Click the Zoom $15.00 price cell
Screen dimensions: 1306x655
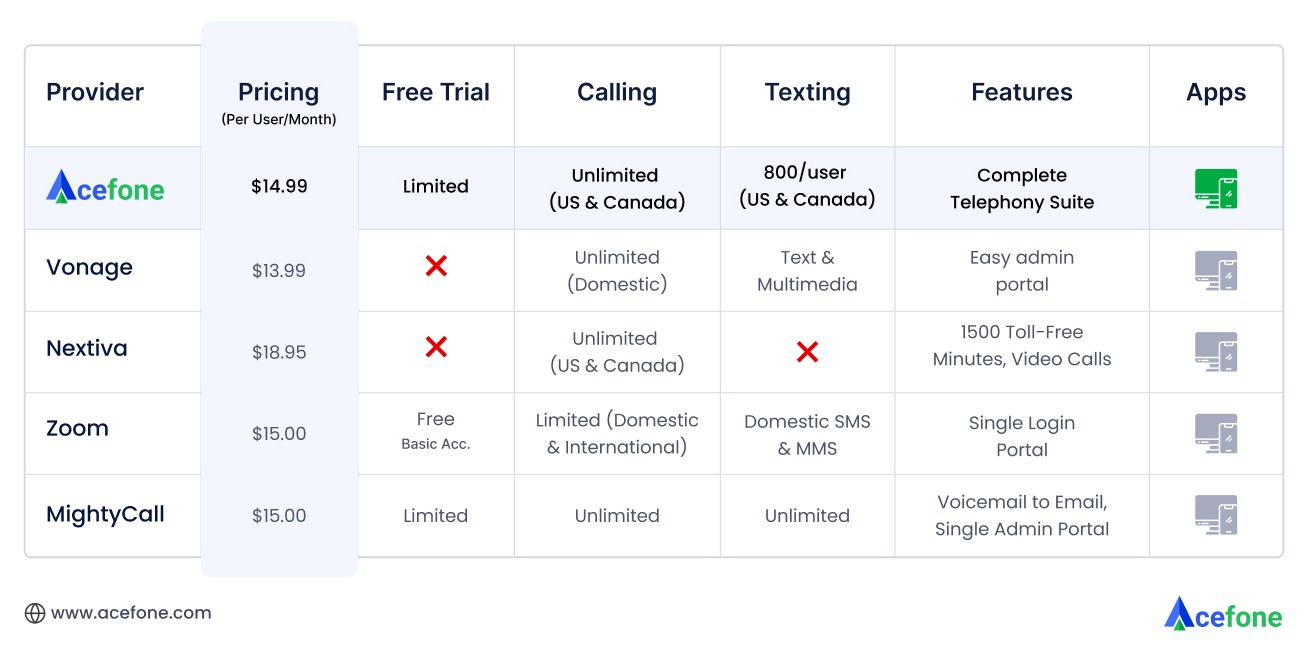pyautogui.click(x=279, y=434)
